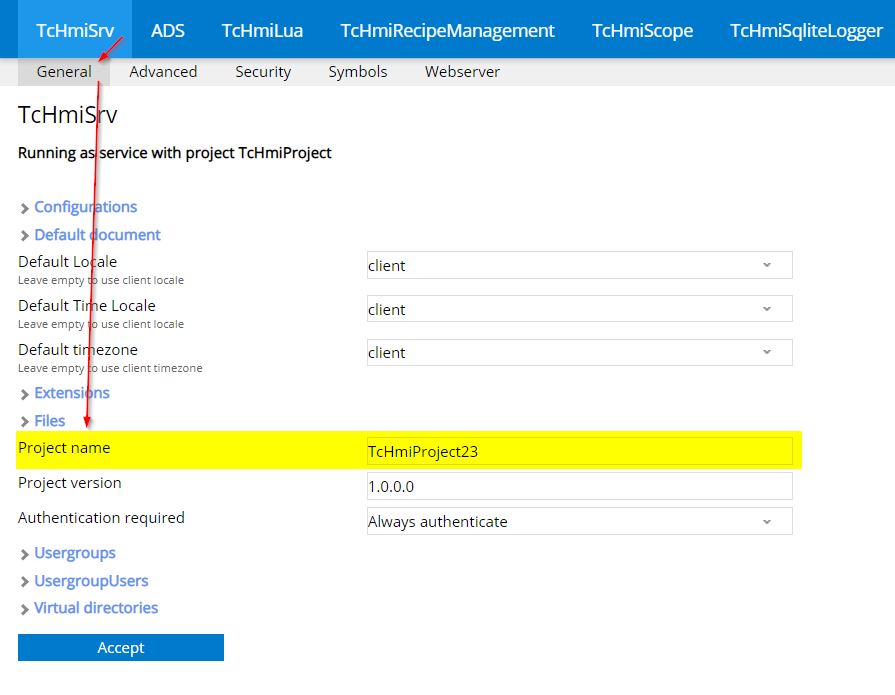Show the Symbols sub-tab
895x695 pixels.
click(x=358, y=72)
